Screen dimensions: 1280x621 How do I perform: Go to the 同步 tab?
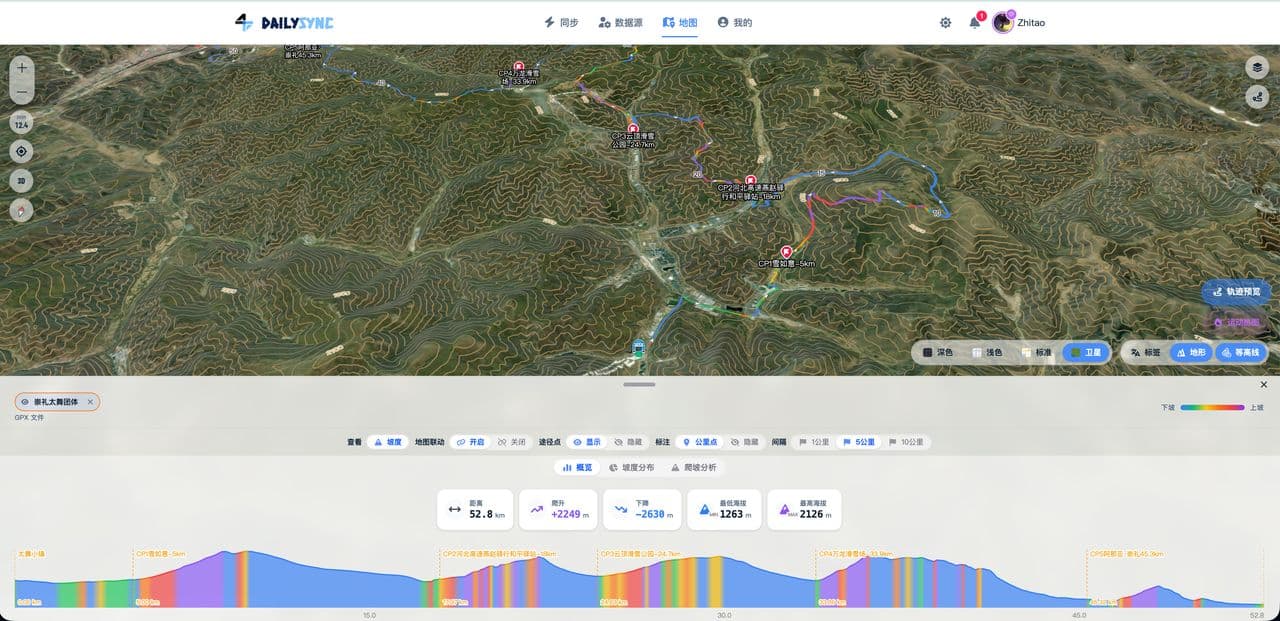click(561, 22)
